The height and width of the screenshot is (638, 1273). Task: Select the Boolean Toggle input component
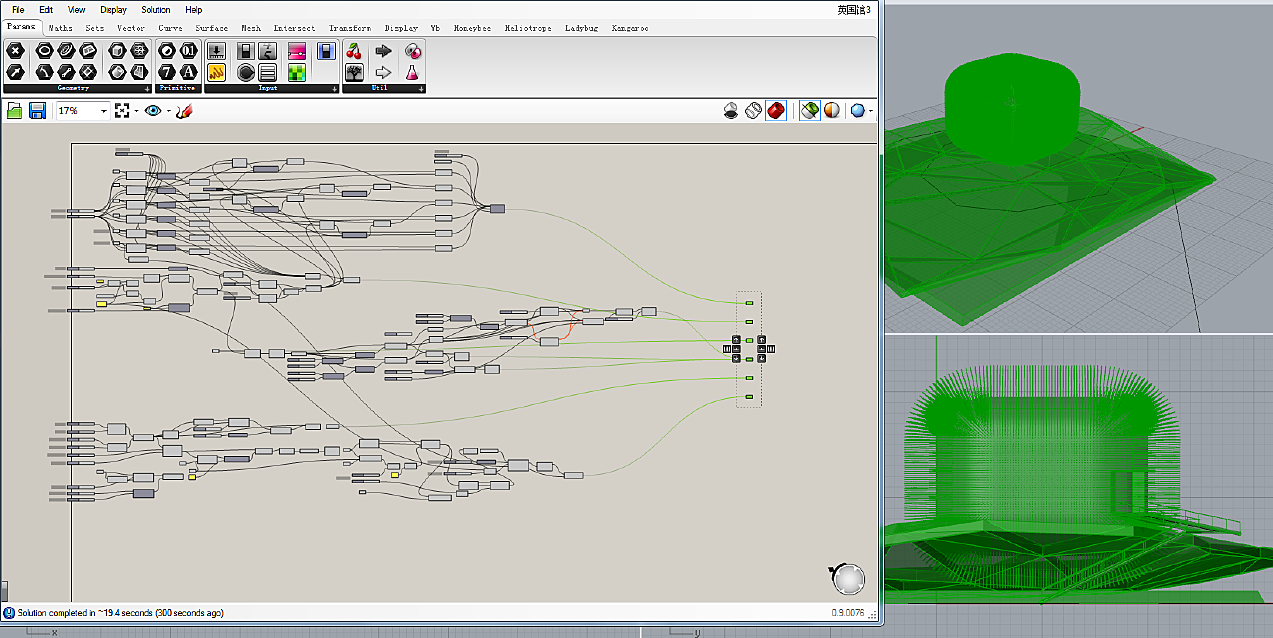(245, 51)
